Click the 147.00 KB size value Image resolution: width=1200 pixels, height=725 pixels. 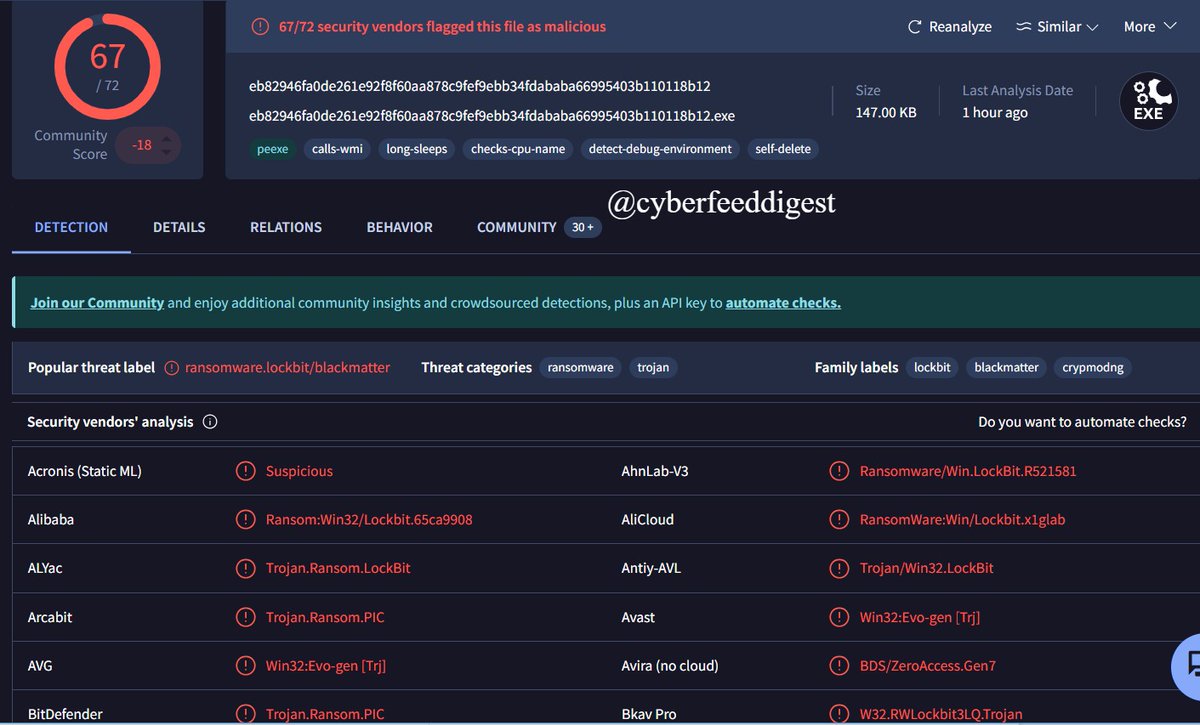point(886,112)
